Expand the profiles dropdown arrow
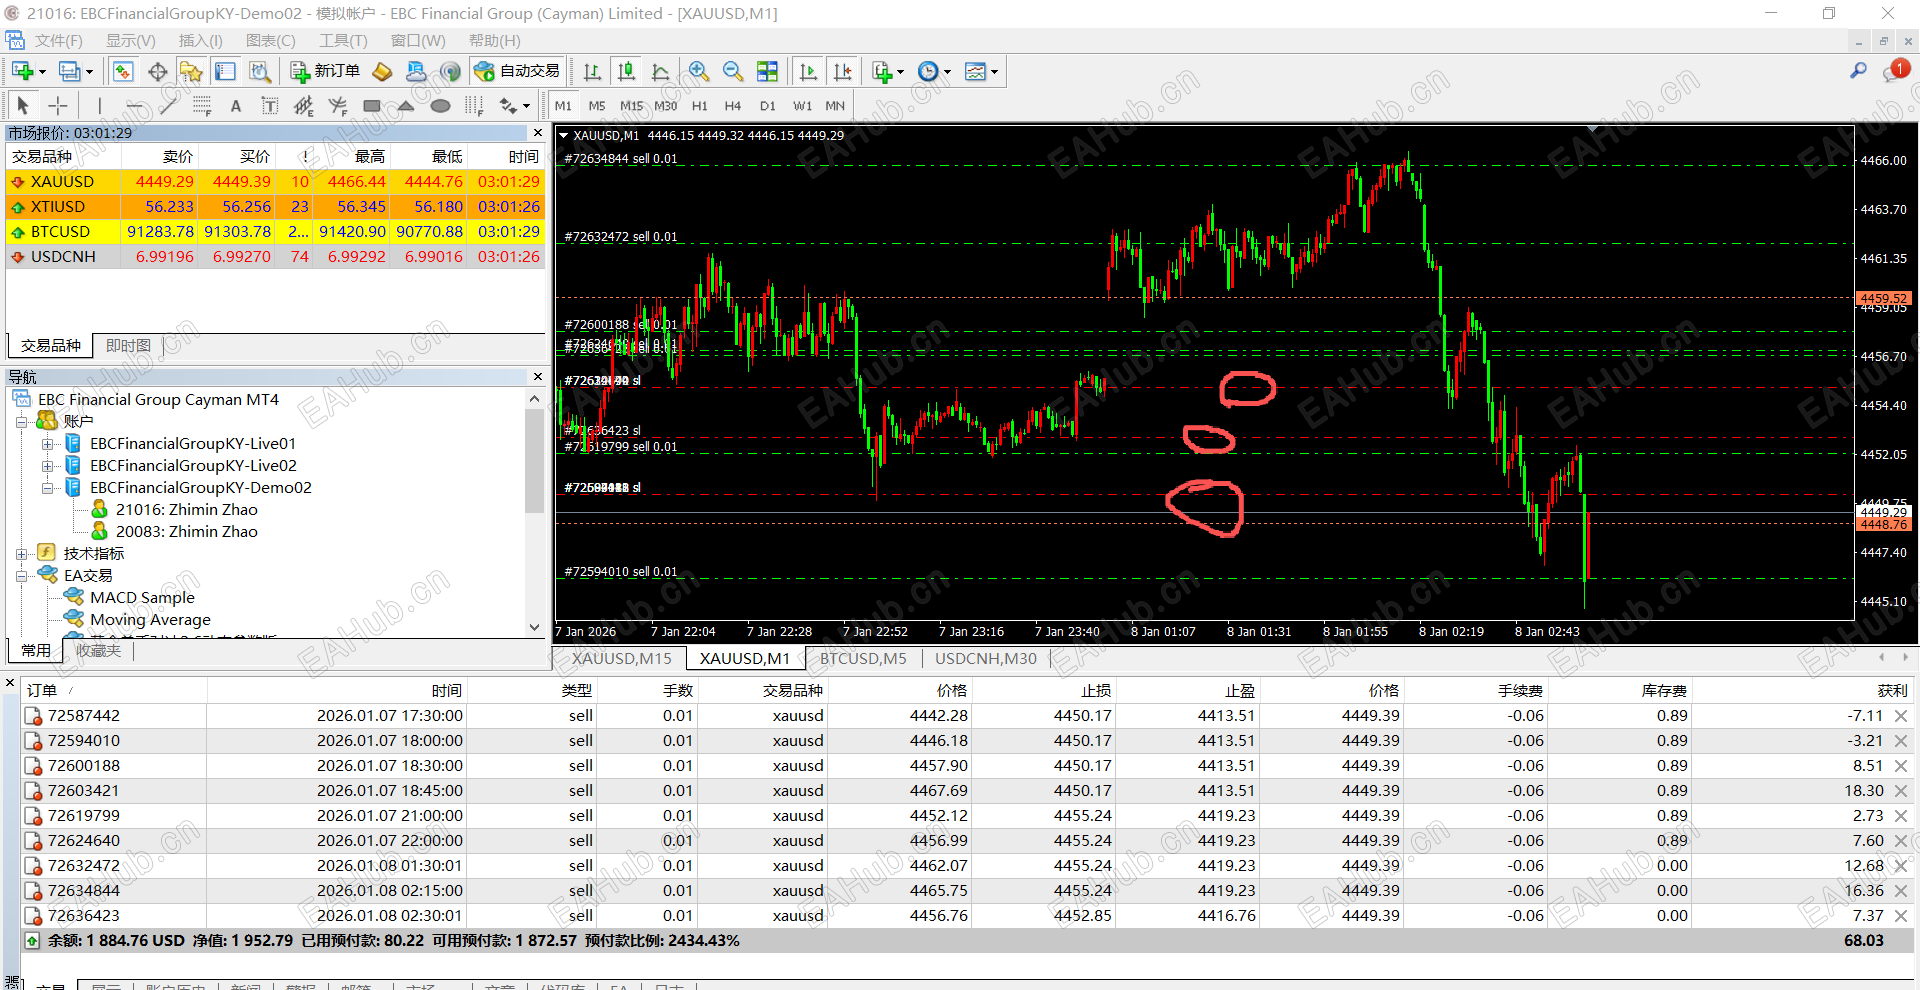The height and width of the screenshot is (990, 1920). point(89,72)
